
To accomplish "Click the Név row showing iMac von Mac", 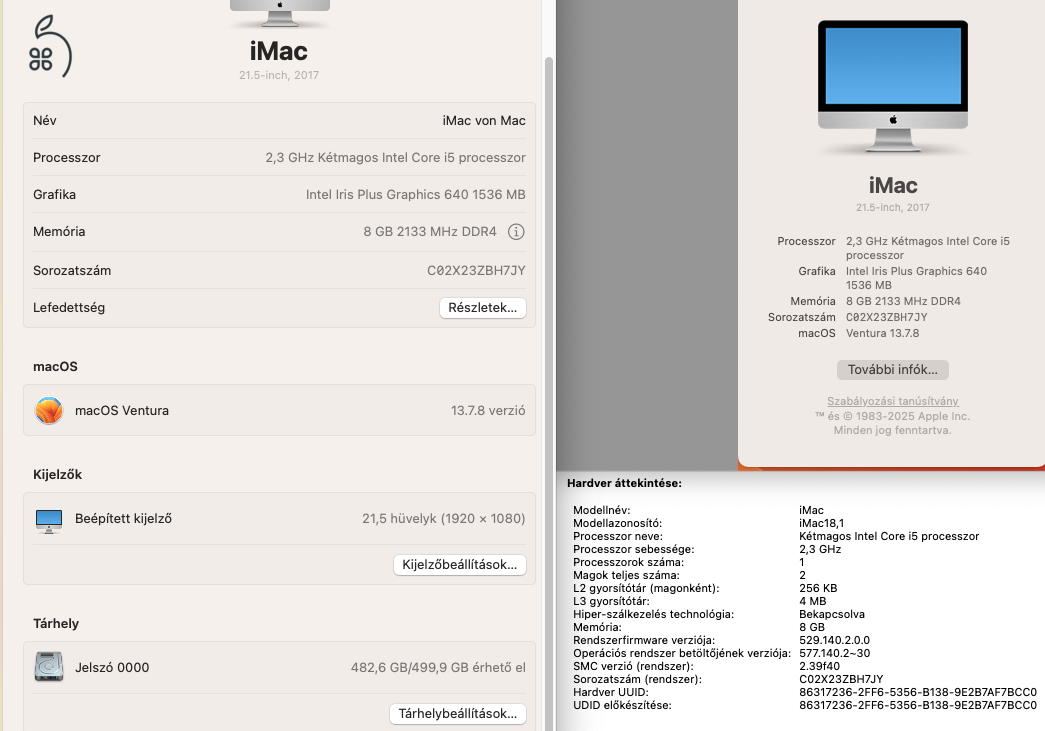I will [x=278, y=120].
